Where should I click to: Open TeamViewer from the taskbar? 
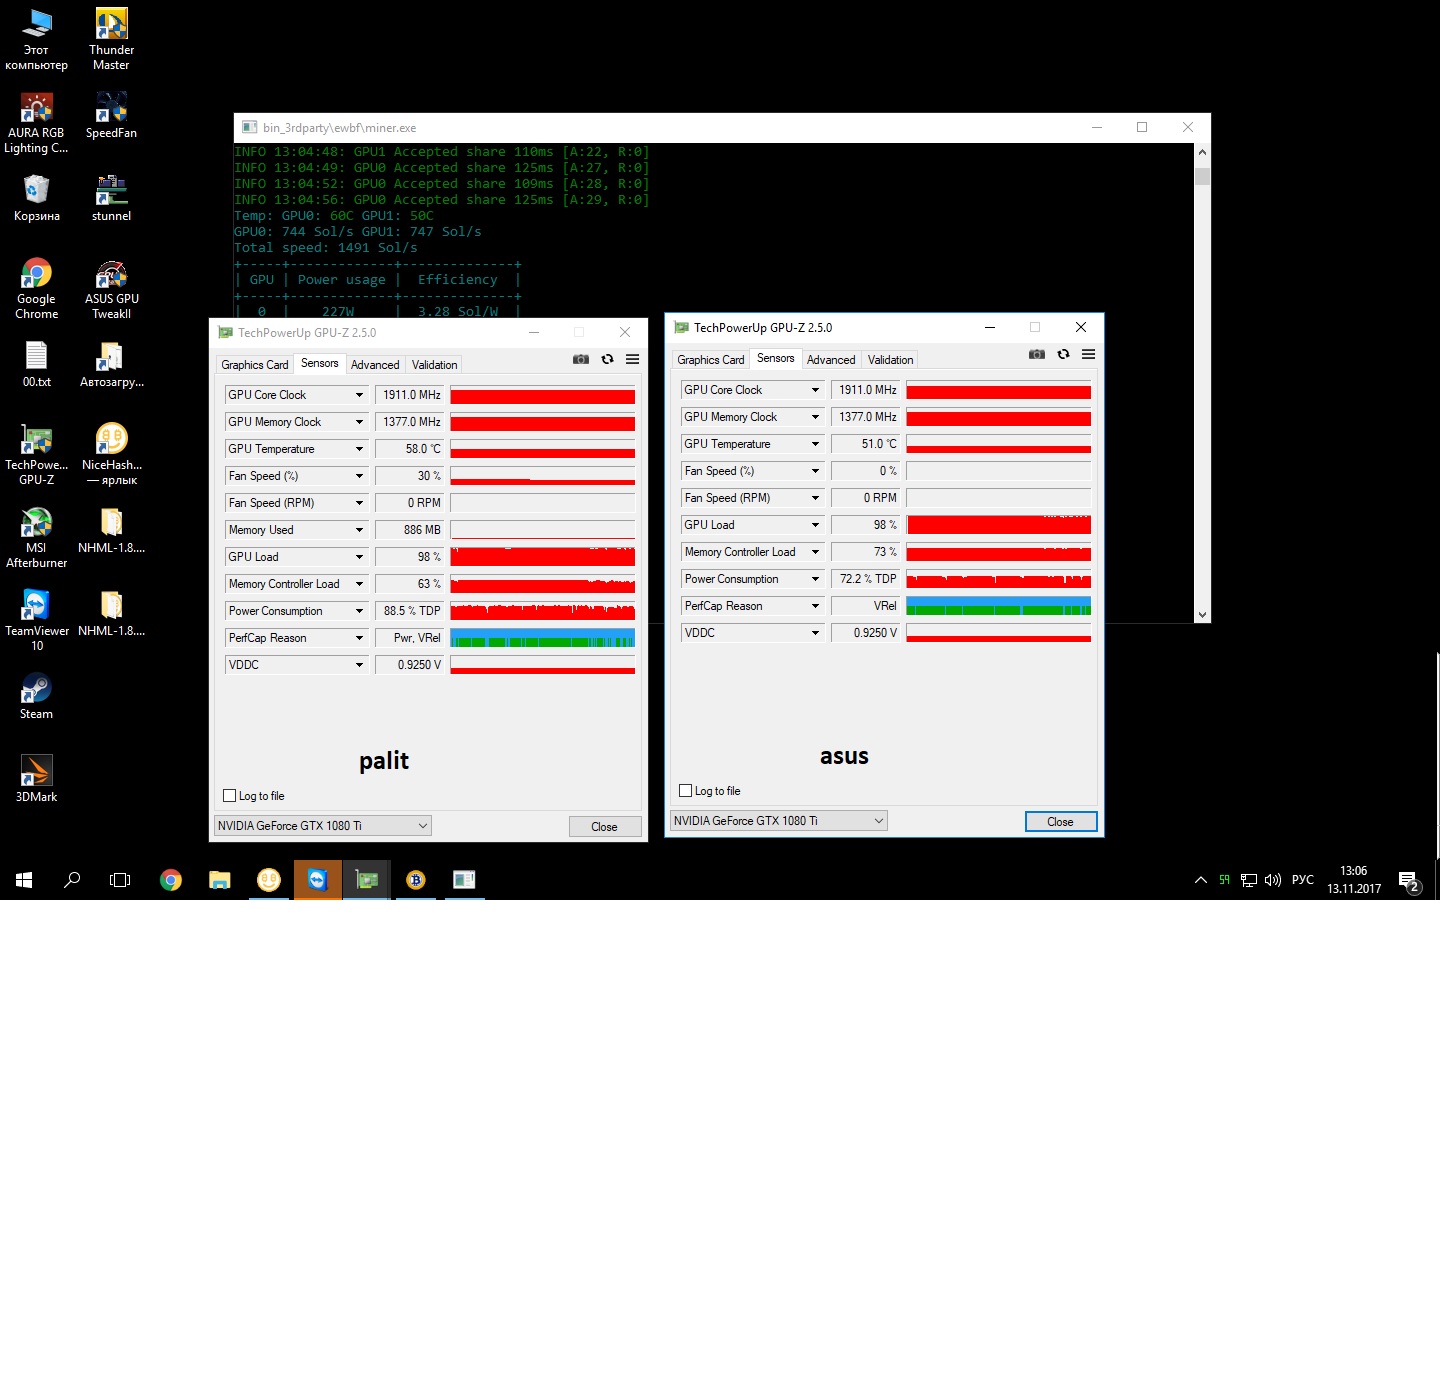coord(317,880)
